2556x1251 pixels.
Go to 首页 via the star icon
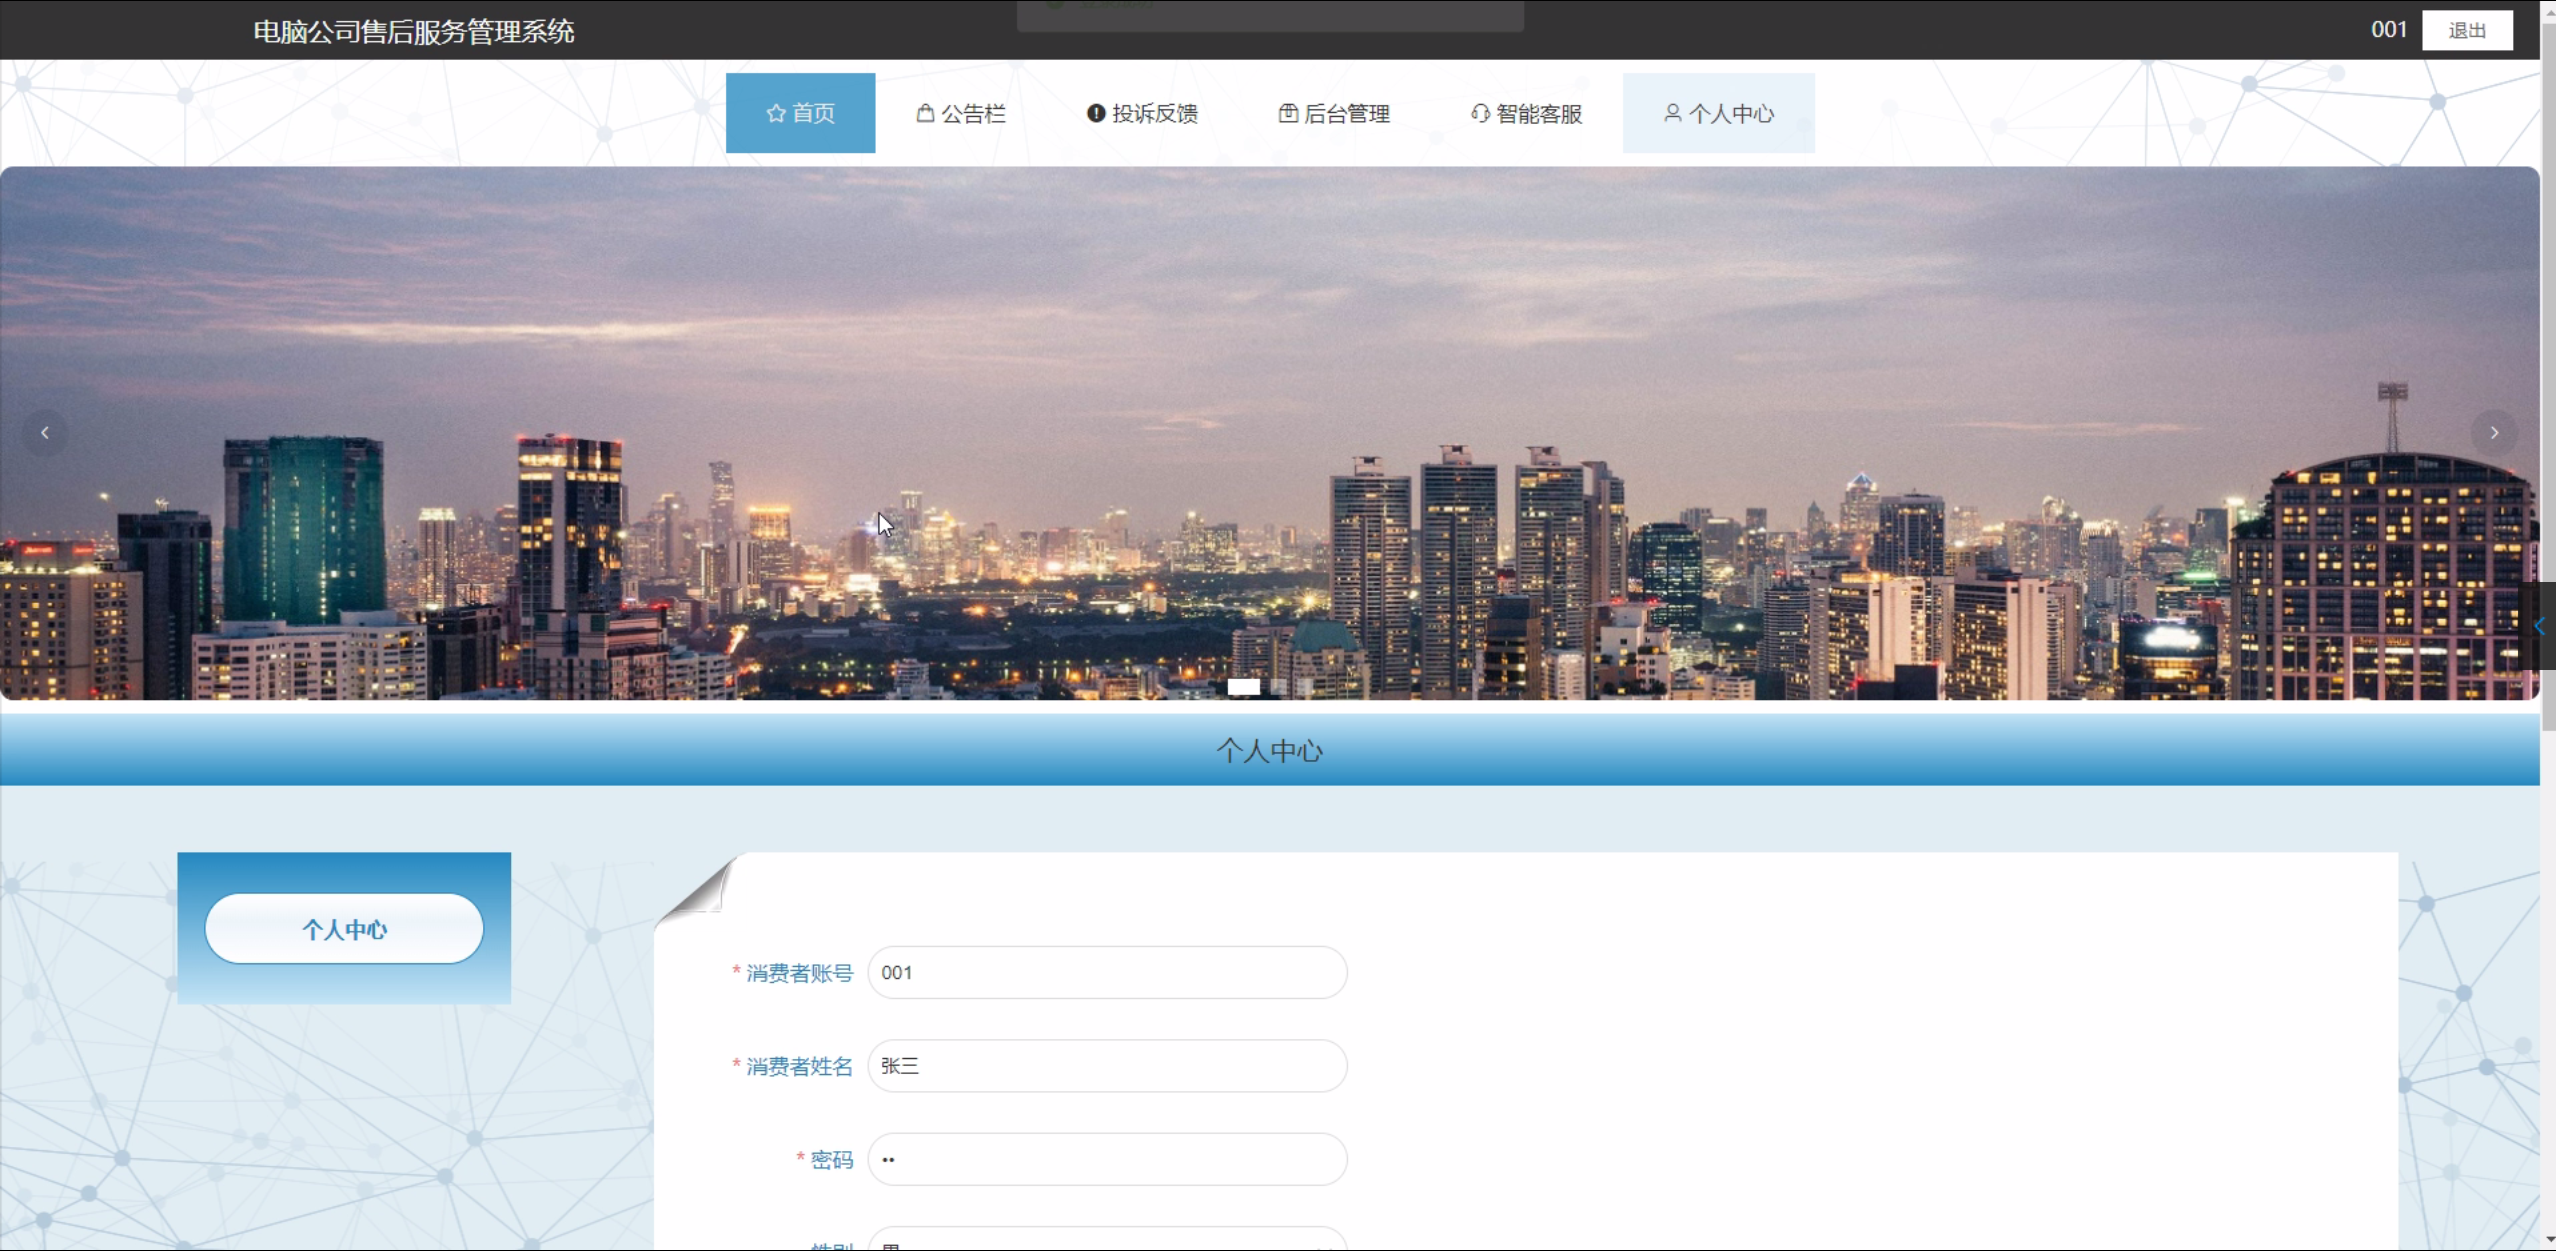(776, 114)
